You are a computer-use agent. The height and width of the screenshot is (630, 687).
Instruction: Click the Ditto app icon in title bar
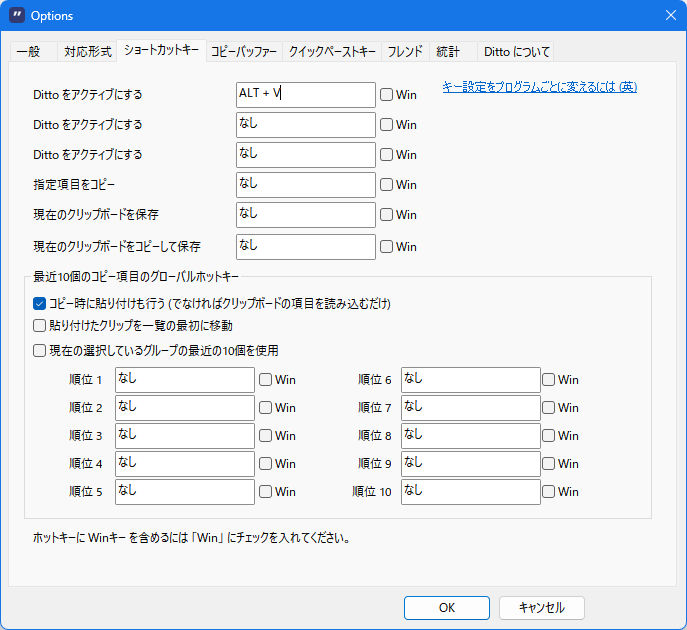[17, 15]
